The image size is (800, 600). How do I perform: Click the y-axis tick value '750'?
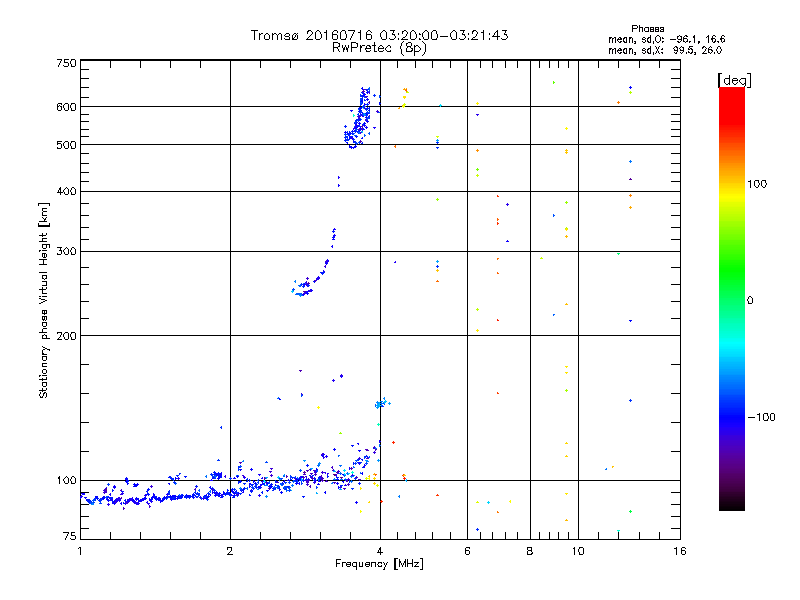tap(66, 63)
